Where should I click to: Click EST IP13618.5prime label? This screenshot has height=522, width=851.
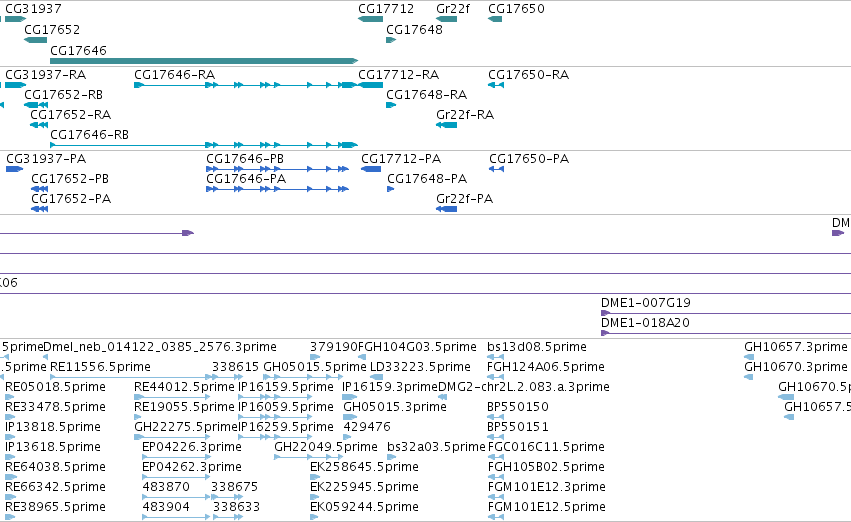point(53,447)
